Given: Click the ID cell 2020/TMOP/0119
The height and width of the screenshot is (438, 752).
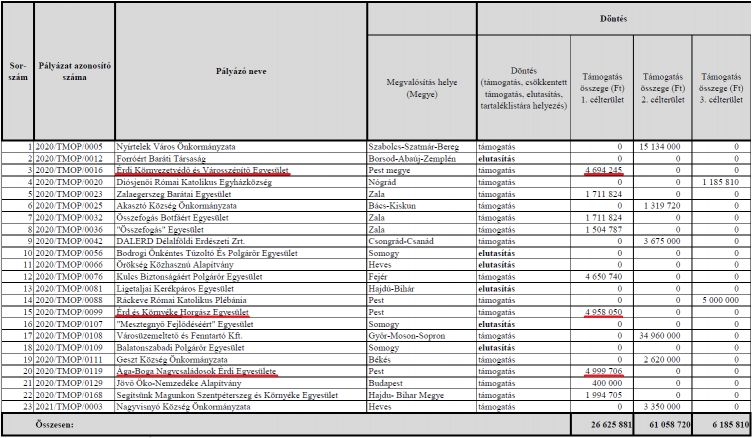Looking at the screenshot, I should click(72, 372).
